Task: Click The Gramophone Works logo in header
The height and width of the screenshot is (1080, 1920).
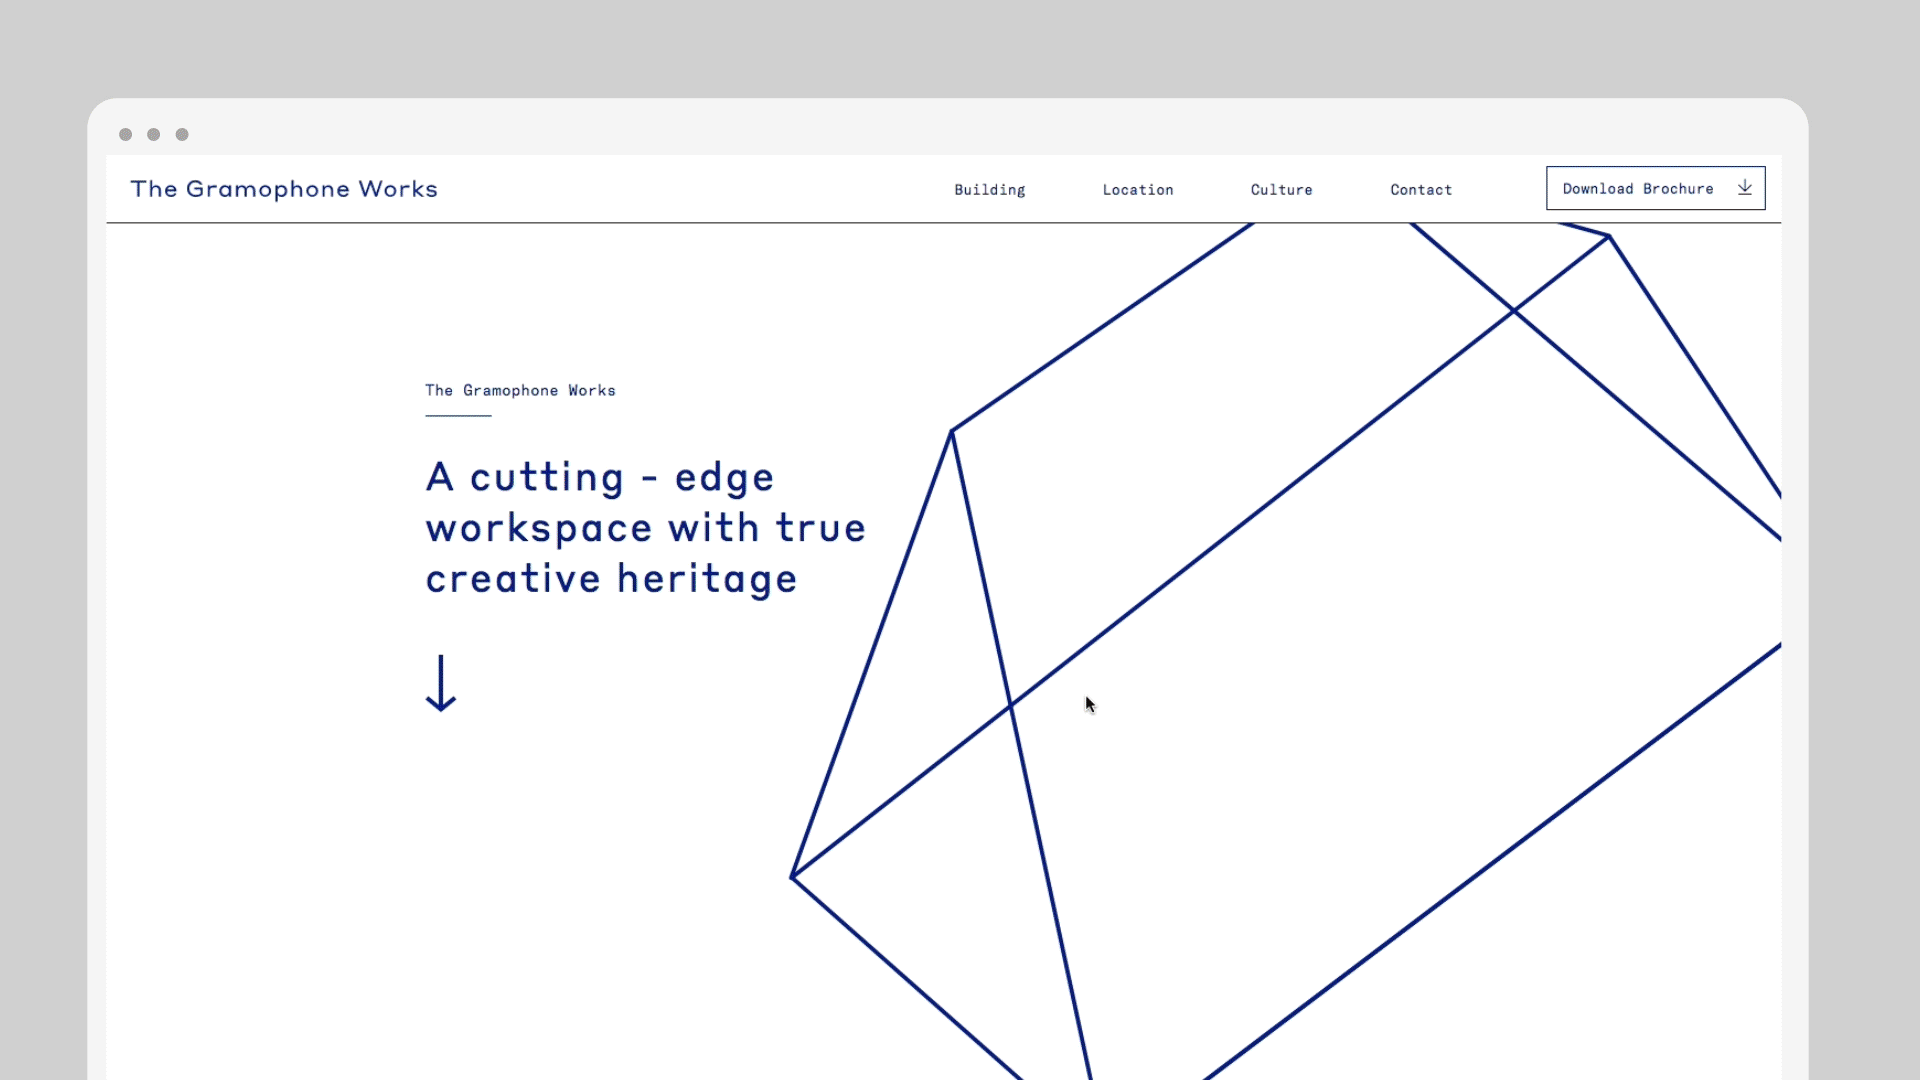Action: pos(284,189)
